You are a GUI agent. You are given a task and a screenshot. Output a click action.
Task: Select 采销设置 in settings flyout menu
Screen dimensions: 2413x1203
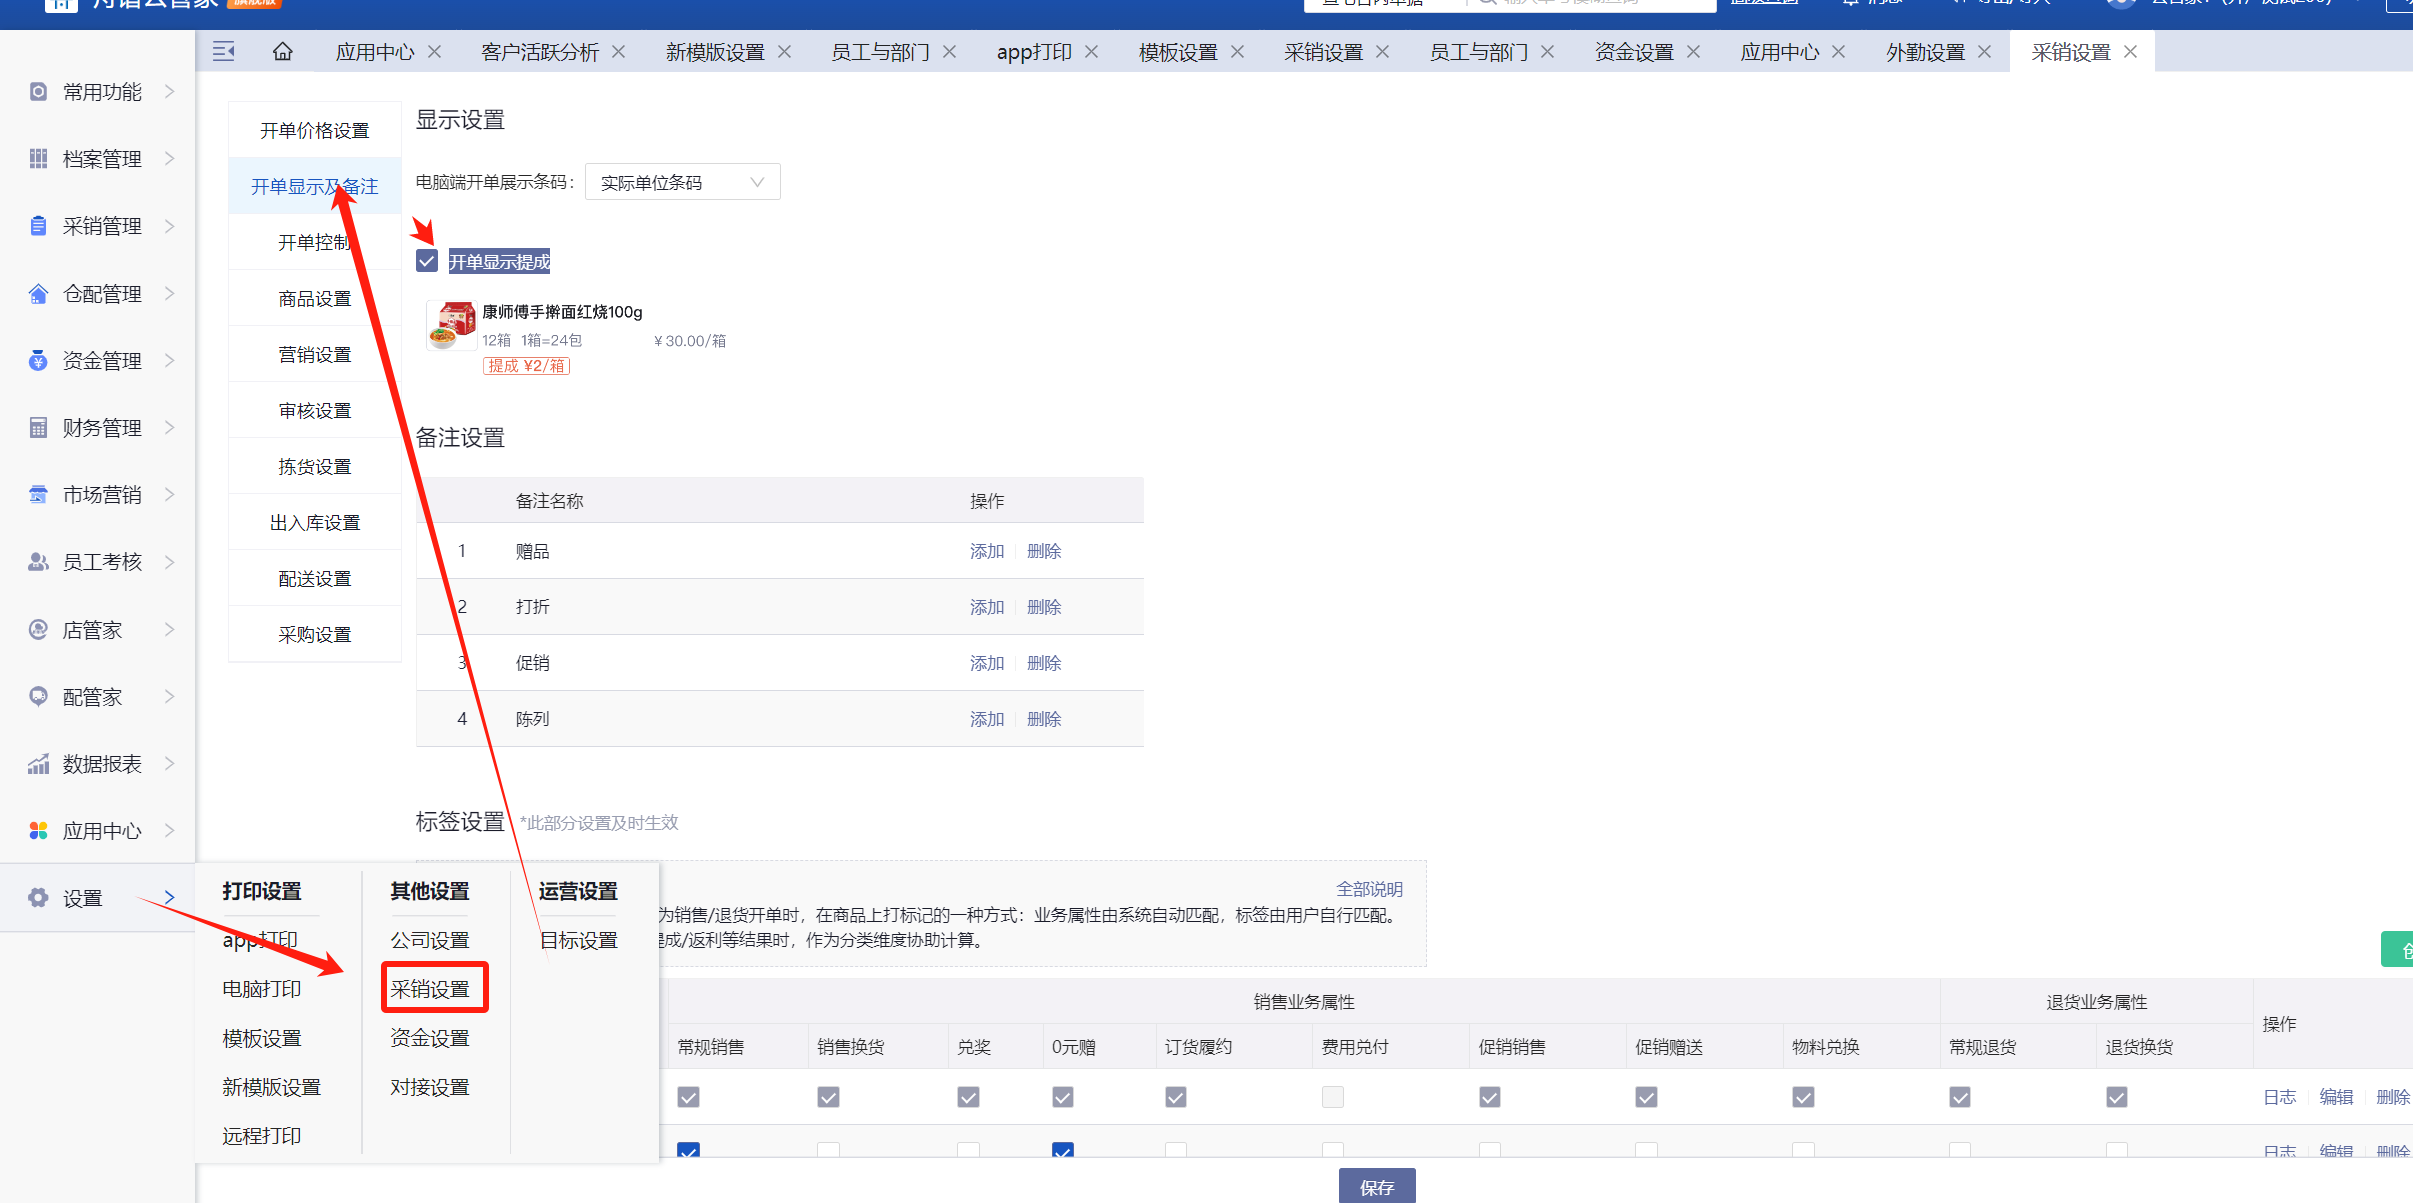coord(430,989)
